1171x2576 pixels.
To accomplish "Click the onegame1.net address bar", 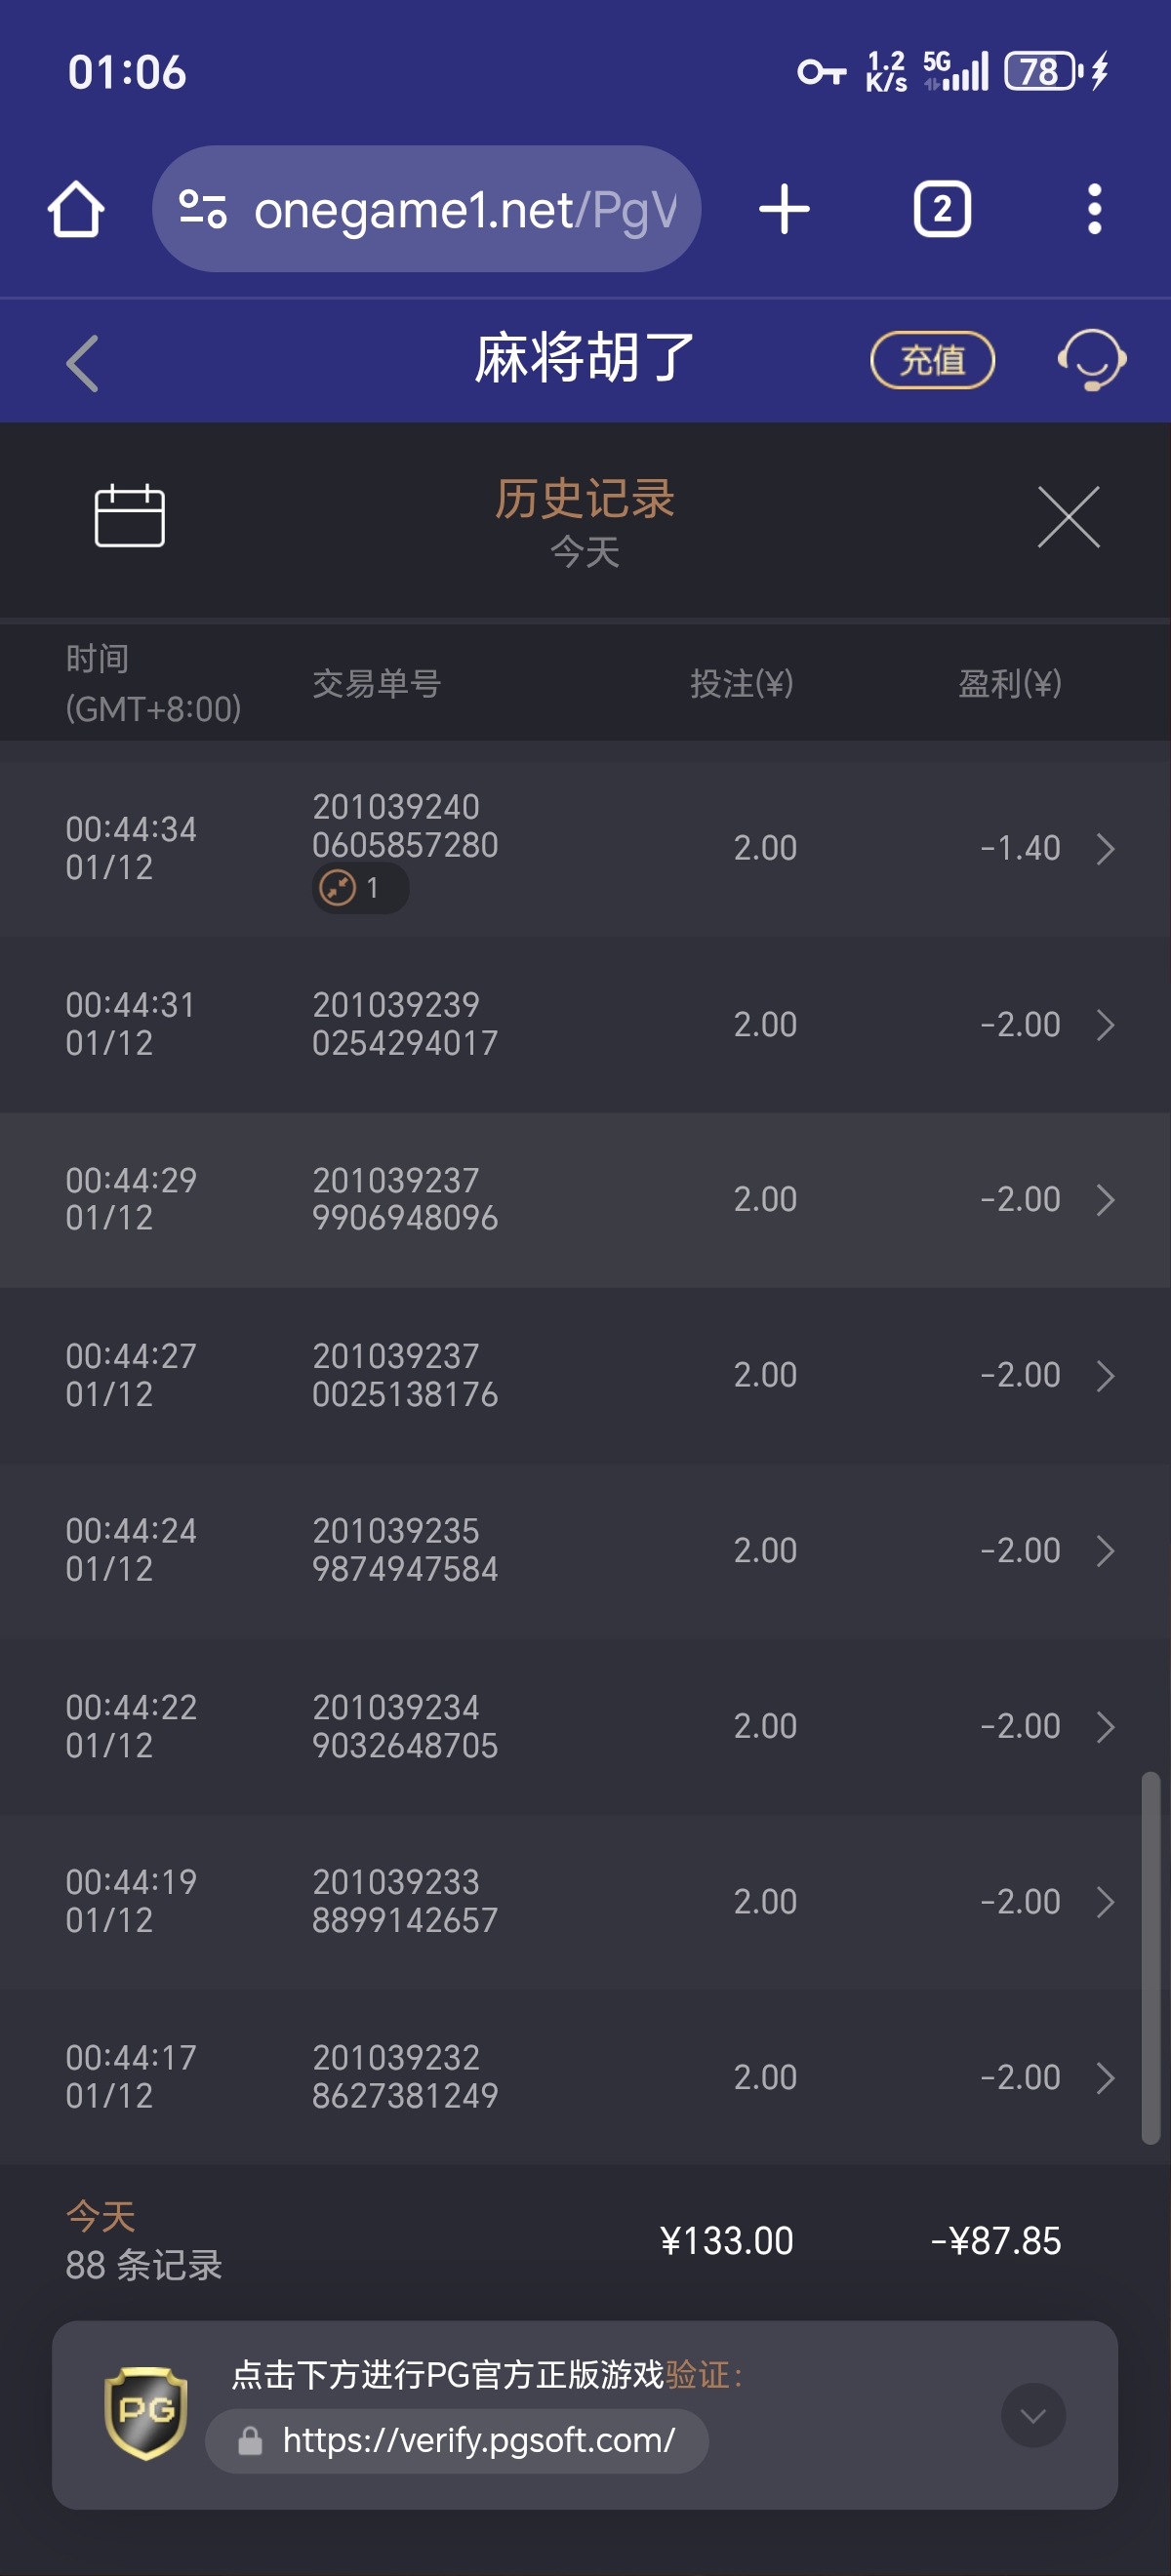I will [464, 210].
